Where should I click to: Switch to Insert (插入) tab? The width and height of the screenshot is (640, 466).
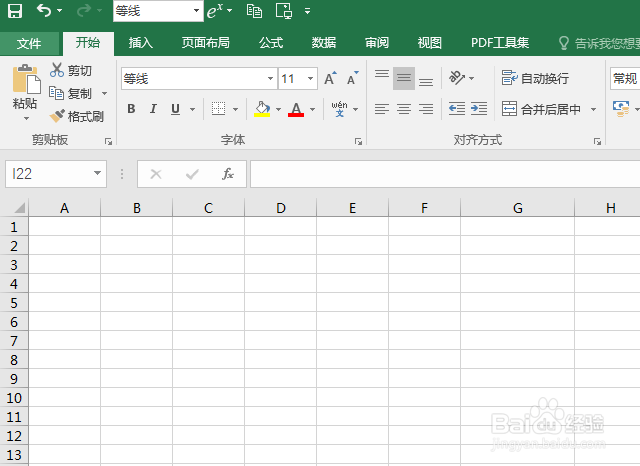tap(141, 43)
